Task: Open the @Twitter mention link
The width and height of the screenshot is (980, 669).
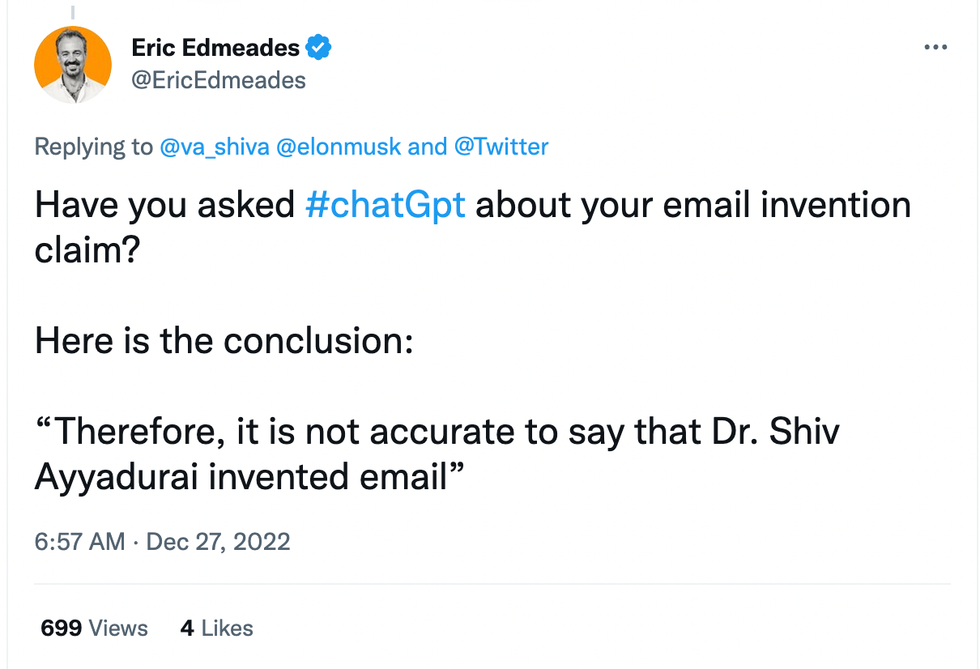Action: 501,147
